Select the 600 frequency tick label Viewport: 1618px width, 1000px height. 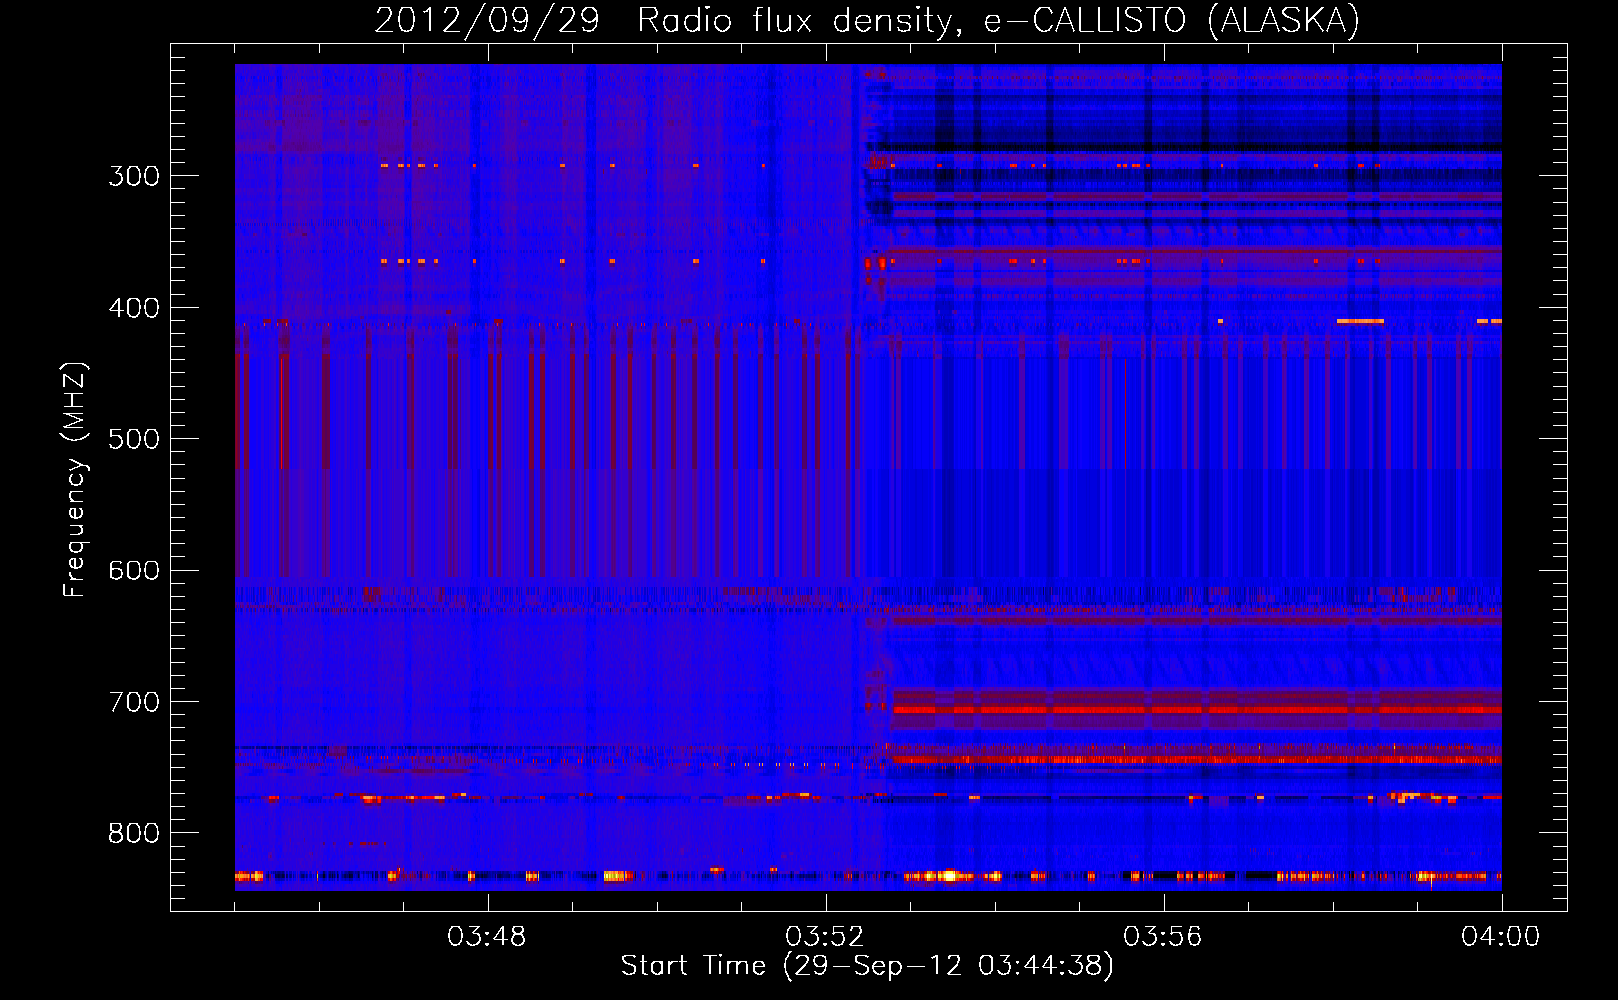[134, 571]
